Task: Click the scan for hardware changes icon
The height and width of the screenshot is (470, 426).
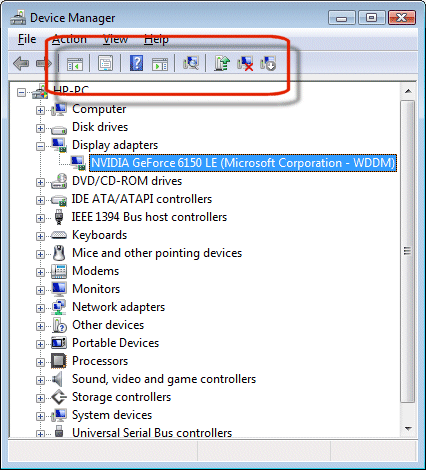Action: click(191, 63)
